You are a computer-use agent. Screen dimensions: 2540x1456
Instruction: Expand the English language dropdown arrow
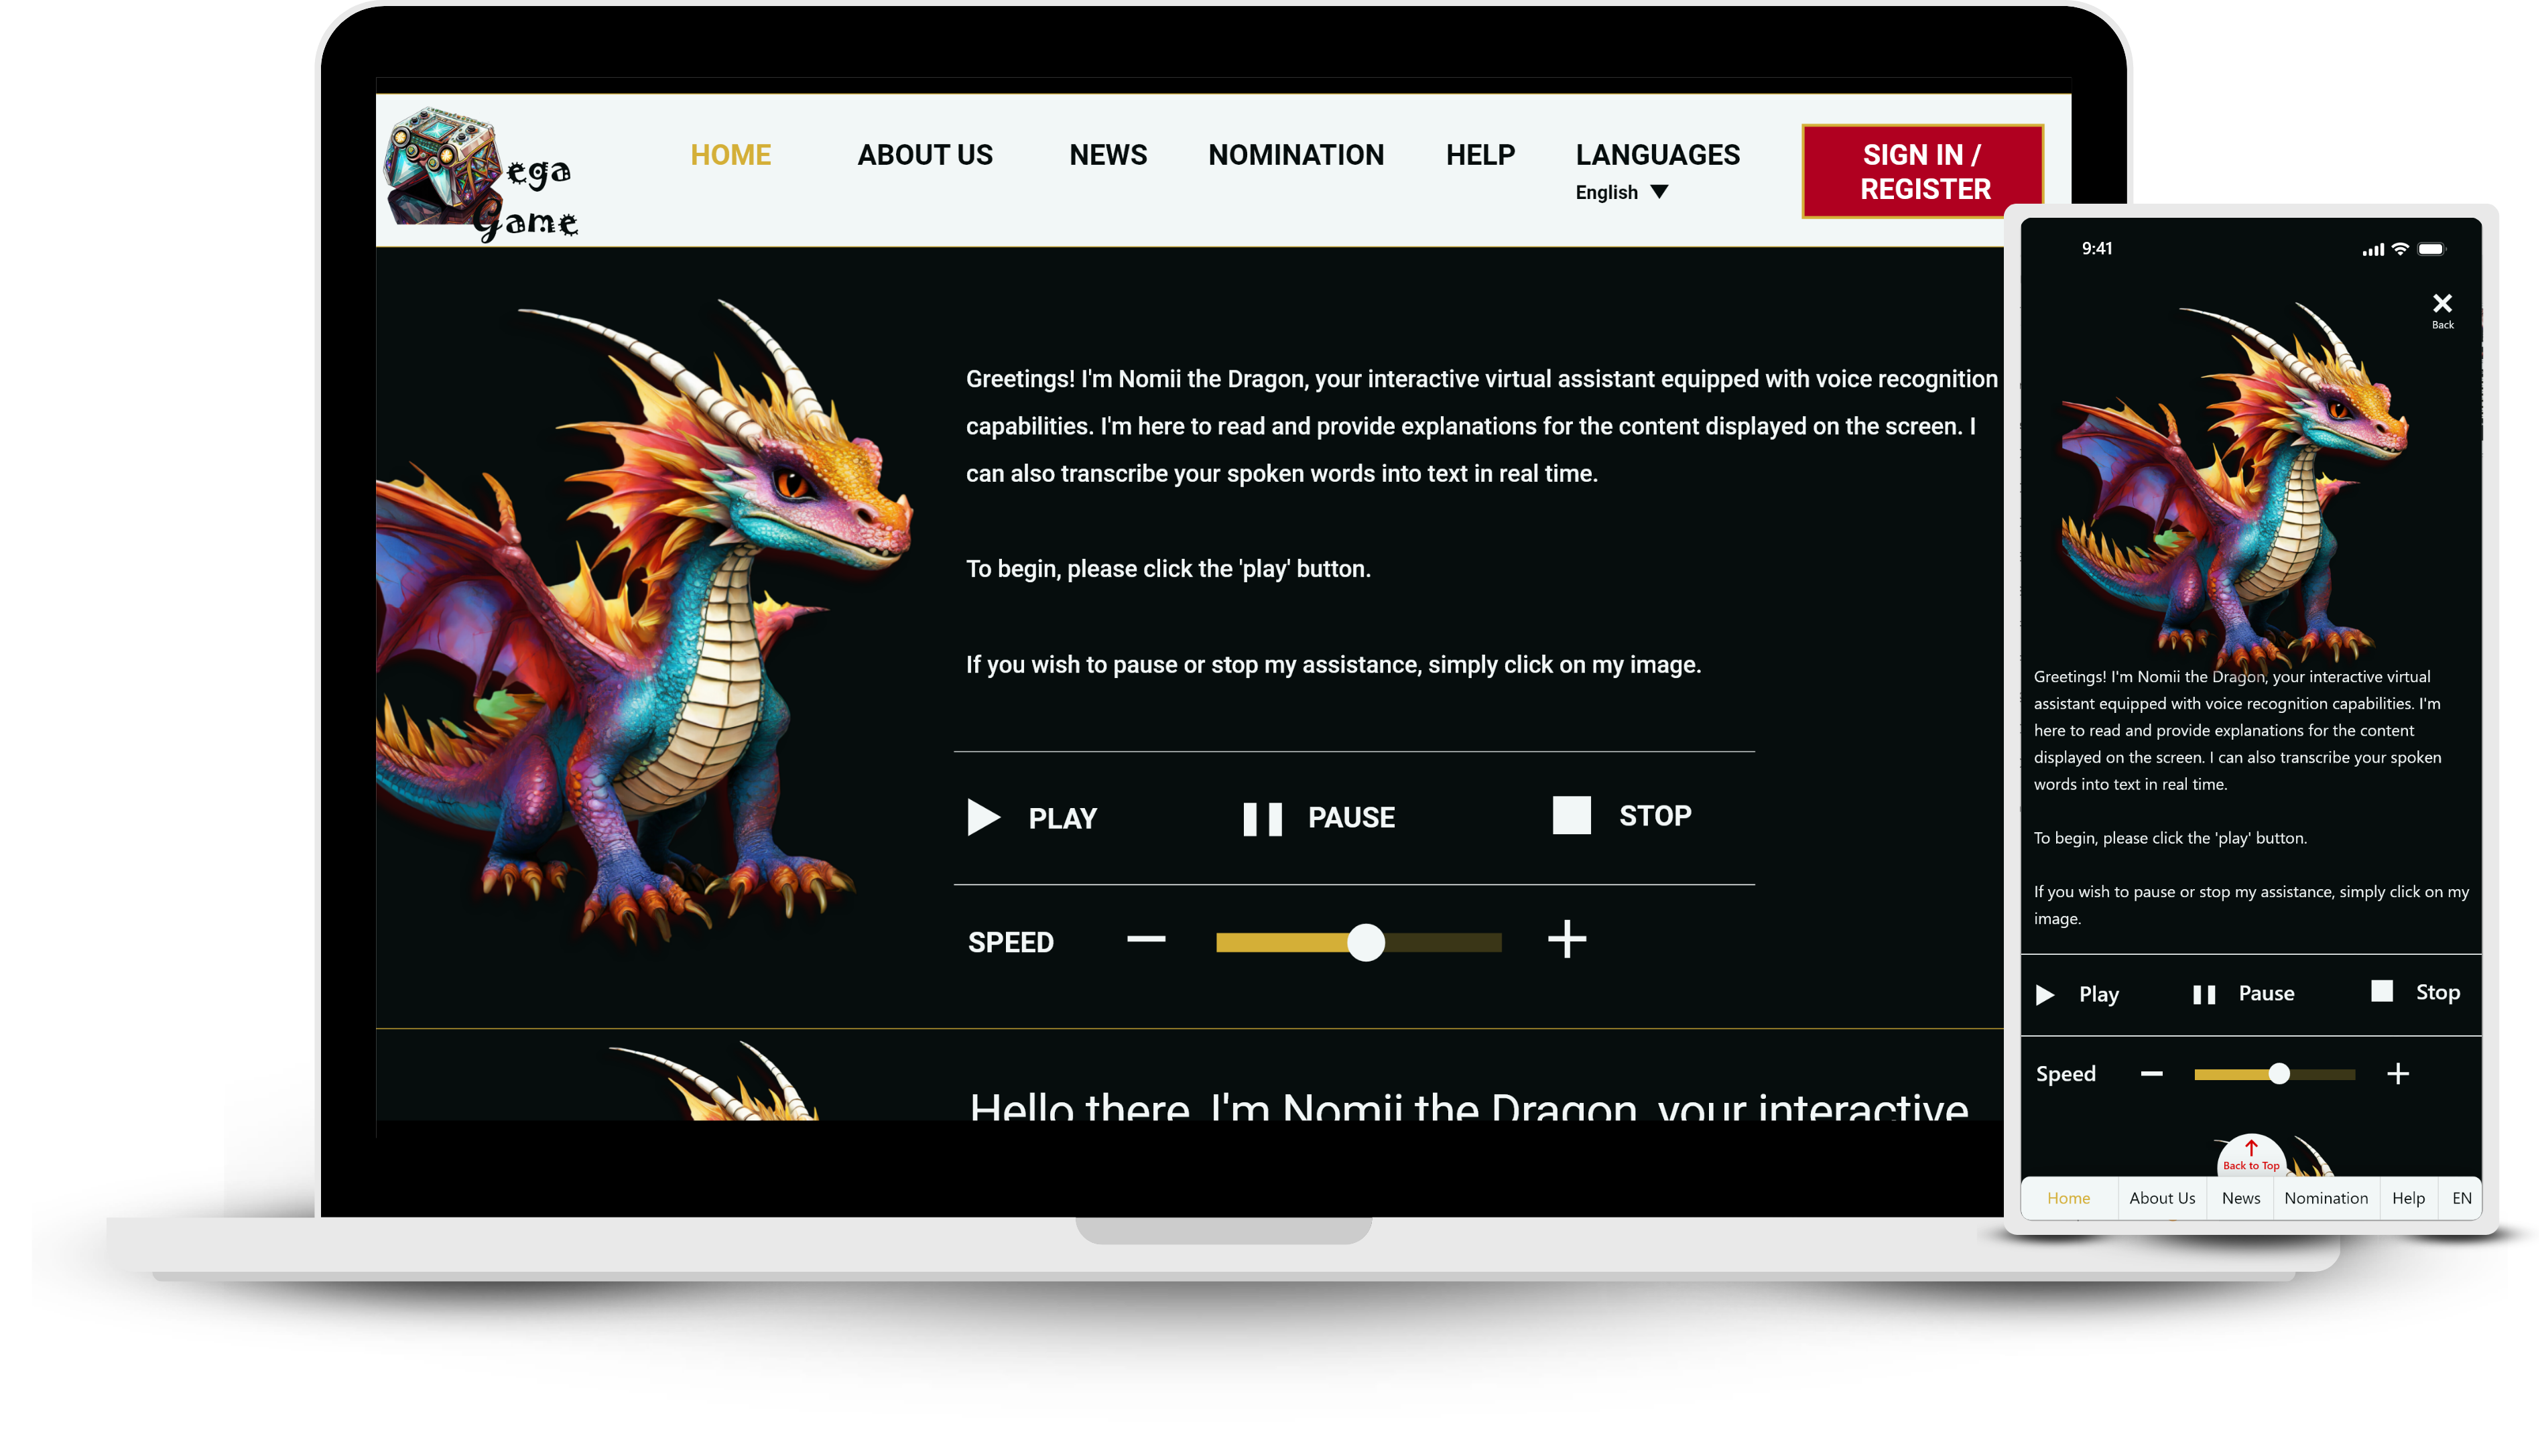(x=1659, y=192)
